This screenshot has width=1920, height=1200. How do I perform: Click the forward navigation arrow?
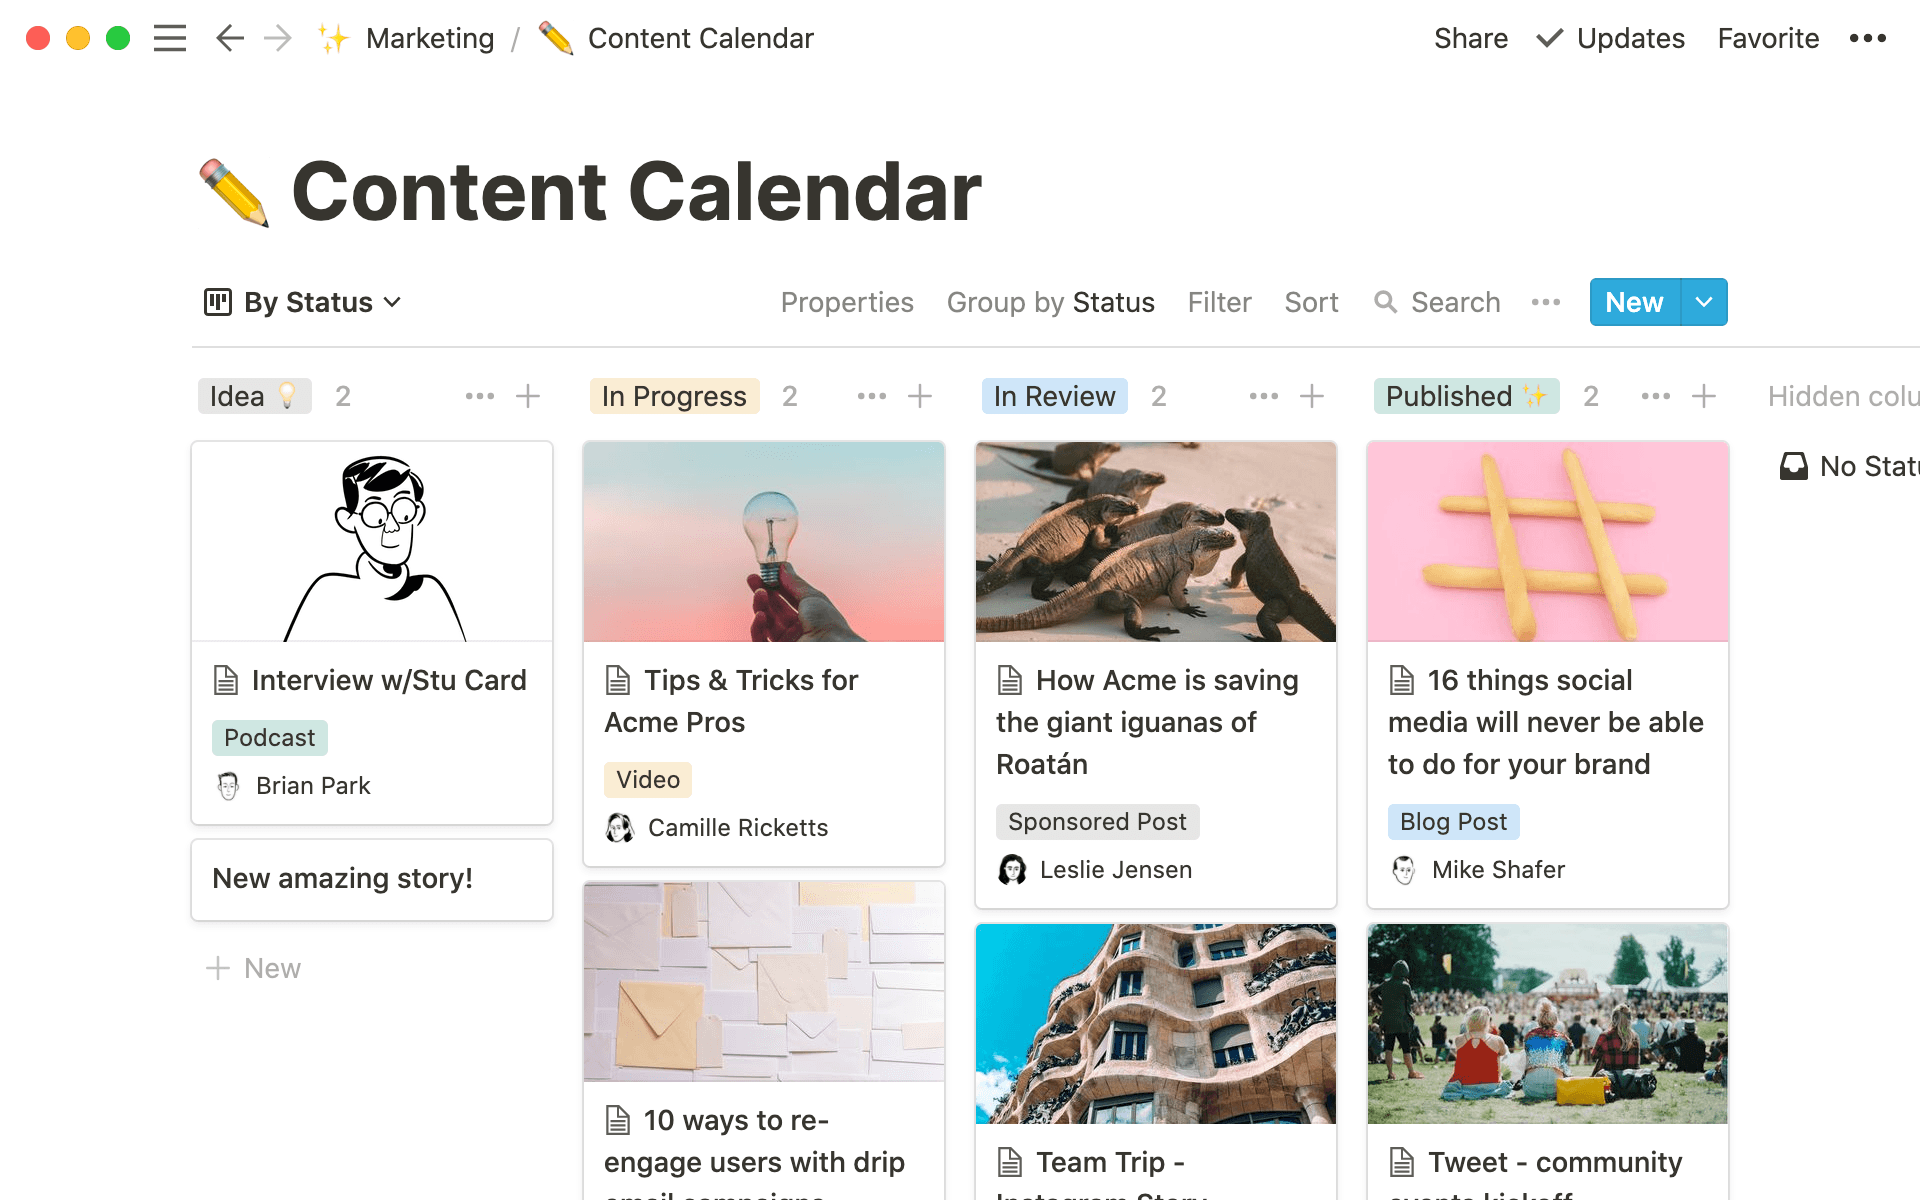277,38
